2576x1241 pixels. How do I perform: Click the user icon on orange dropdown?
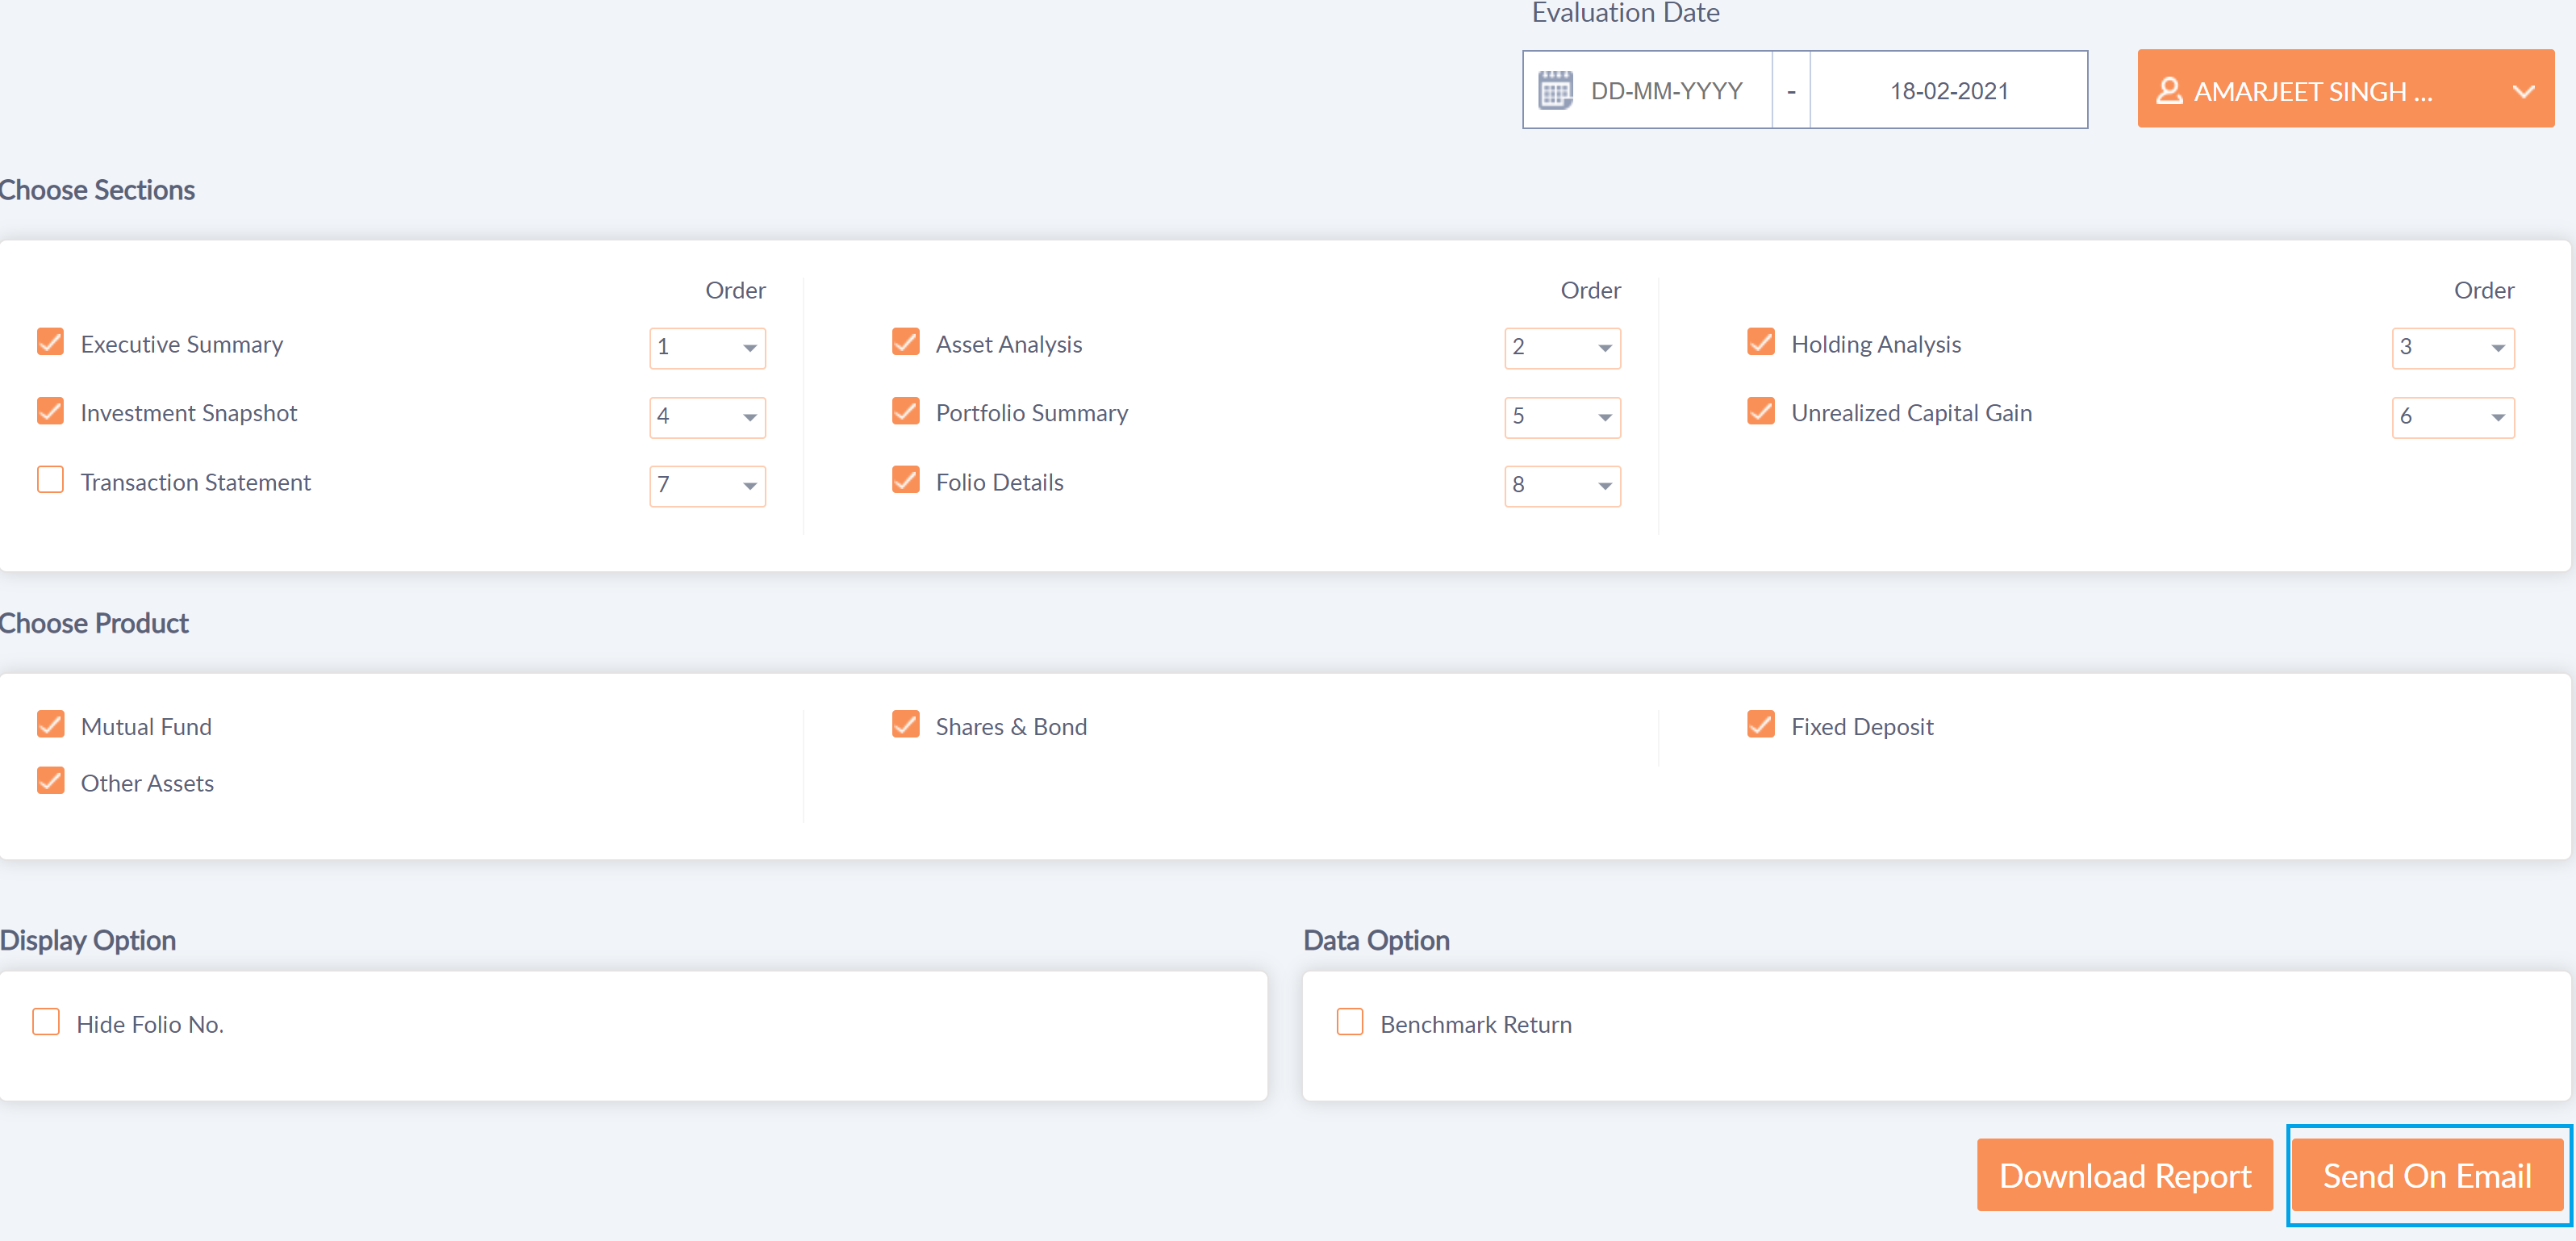coord(2168,91)
